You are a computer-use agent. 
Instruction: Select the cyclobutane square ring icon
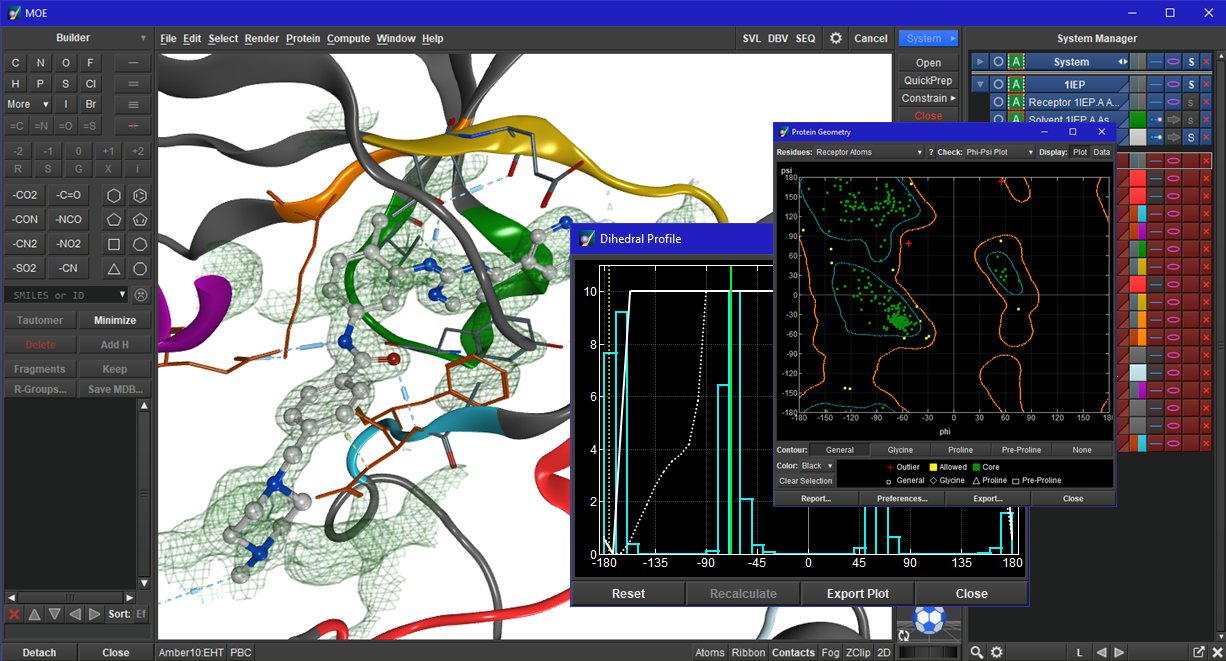[114, 244]
